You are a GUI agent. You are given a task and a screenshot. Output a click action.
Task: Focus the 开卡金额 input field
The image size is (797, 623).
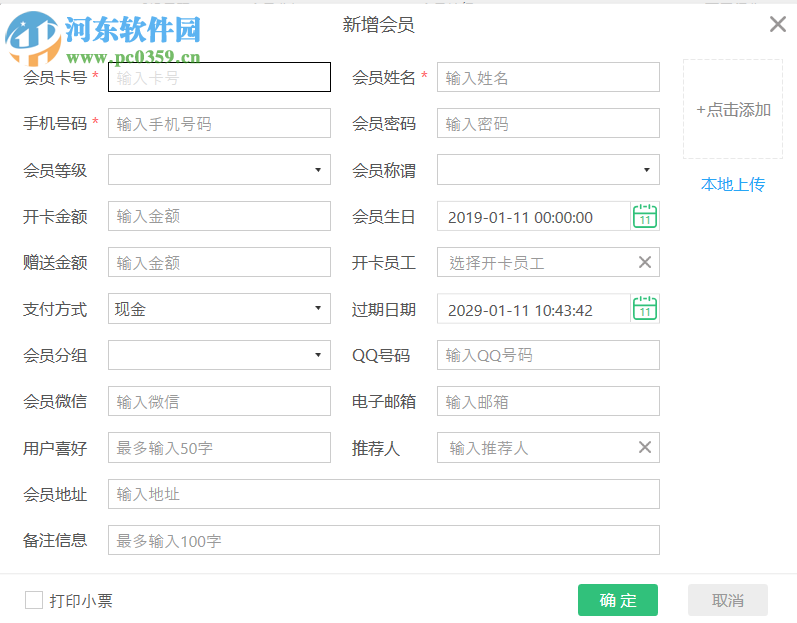click(x=219, y=216)
